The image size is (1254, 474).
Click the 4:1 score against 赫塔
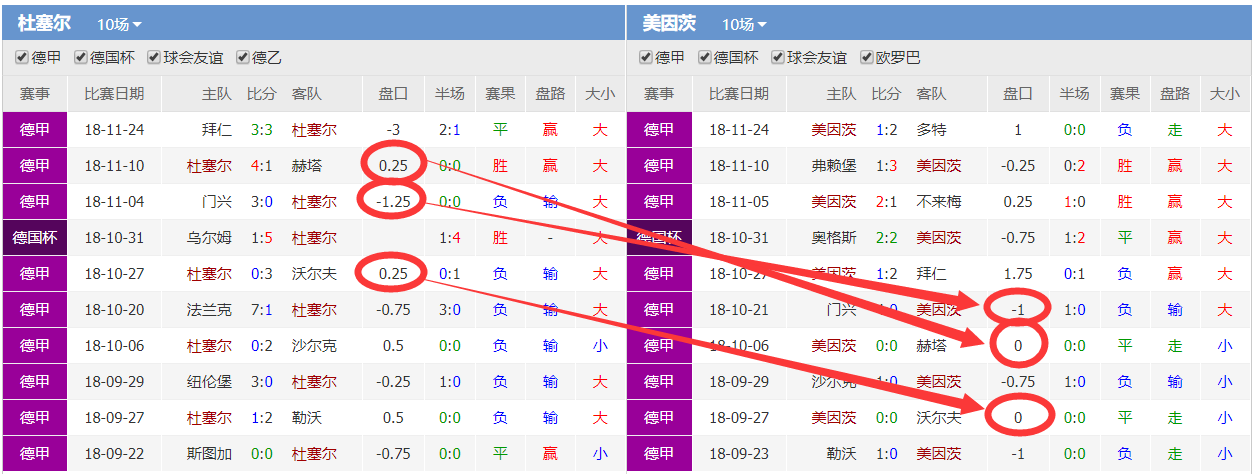point(261,166)
